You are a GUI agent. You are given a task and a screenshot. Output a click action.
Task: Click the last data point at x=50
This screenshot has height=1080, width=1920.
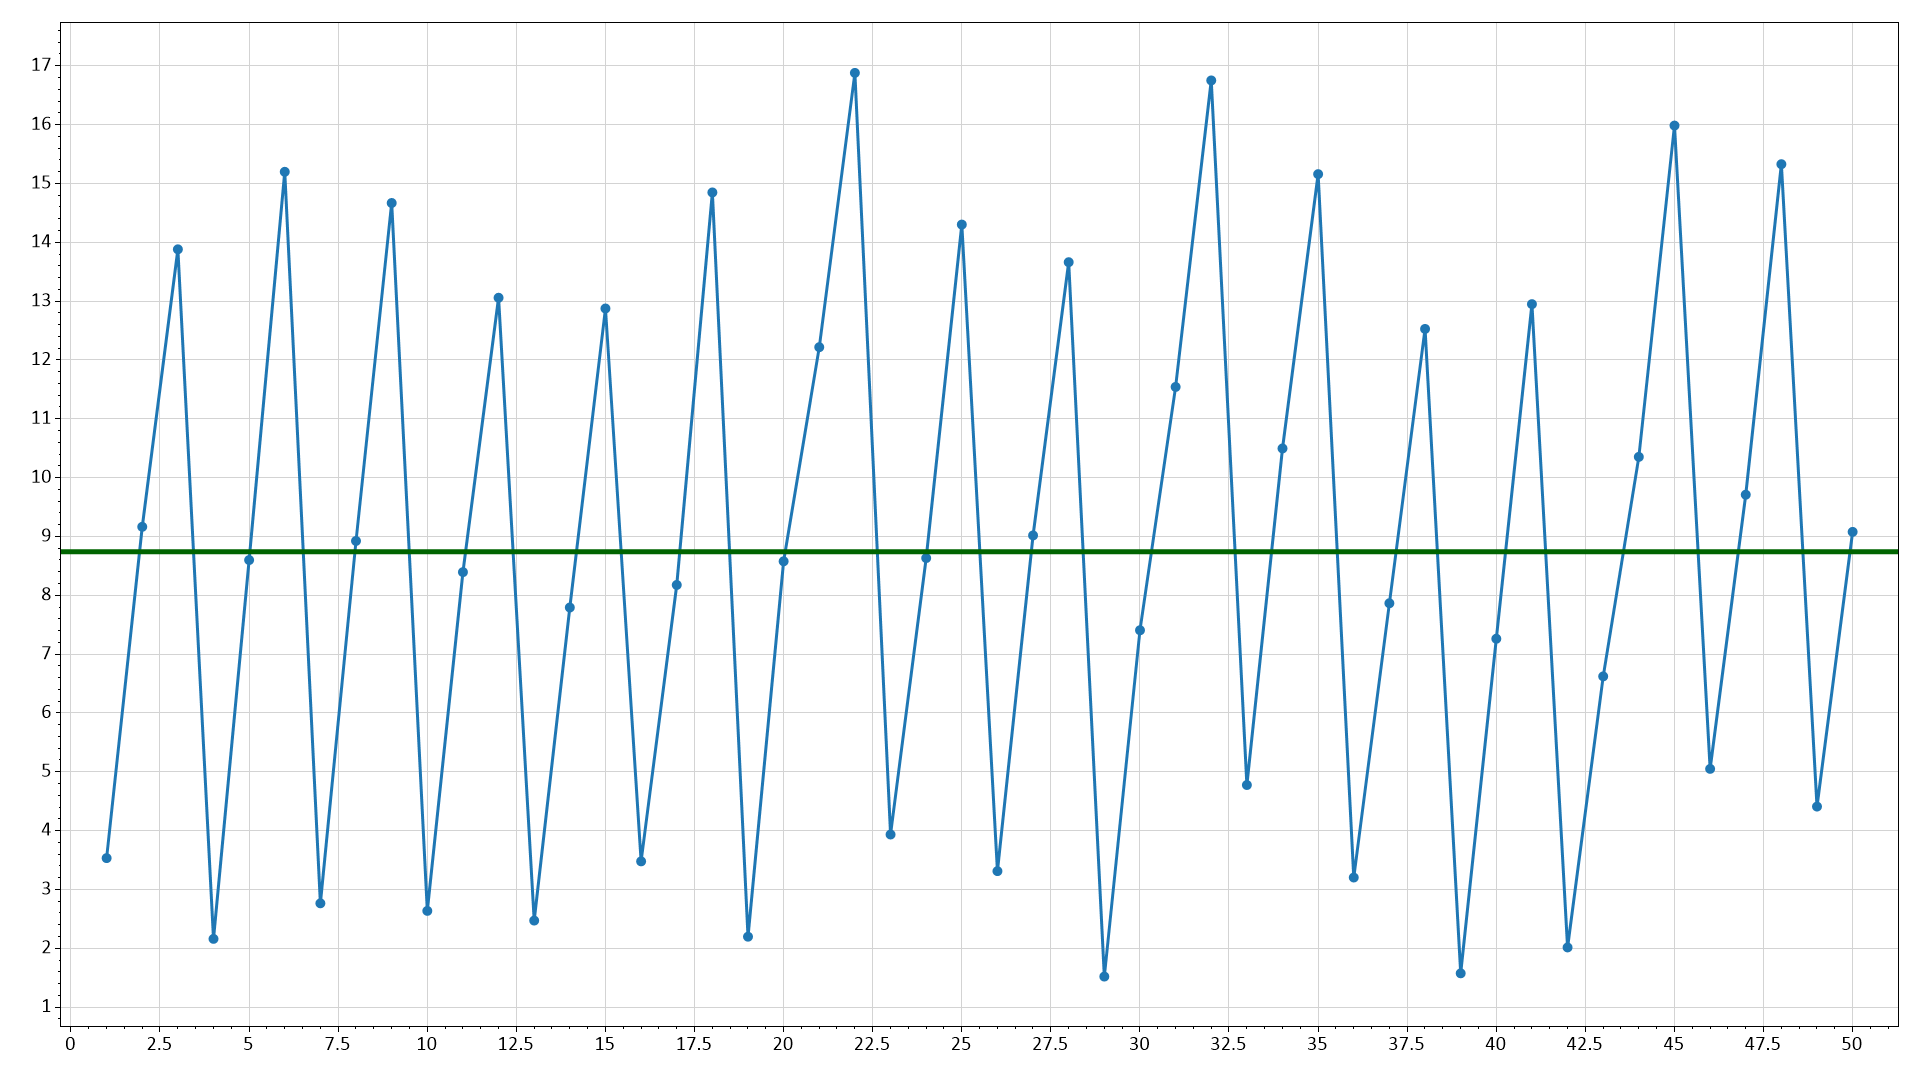click(1852, 532)
